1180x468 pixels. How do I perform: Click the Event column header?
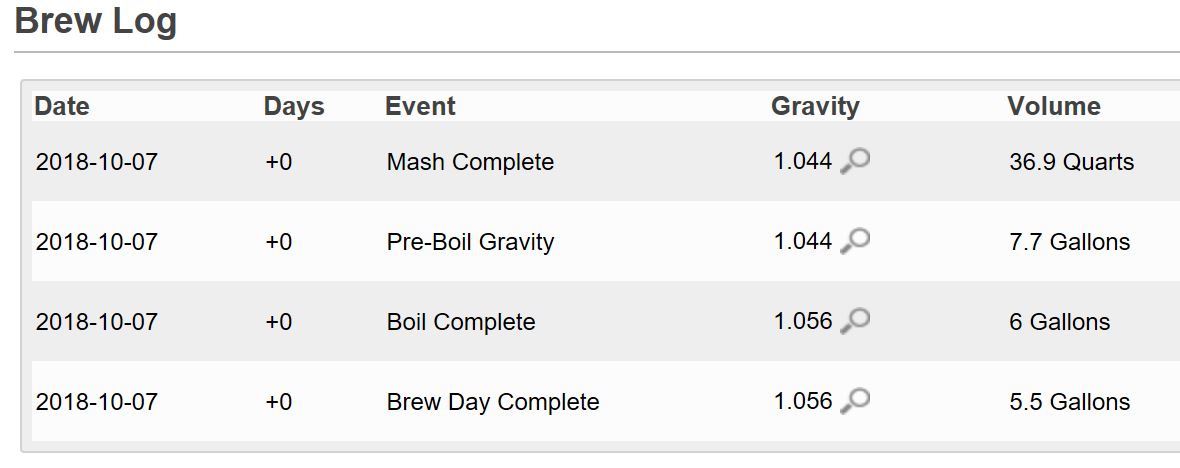click(x=420, y=106)
